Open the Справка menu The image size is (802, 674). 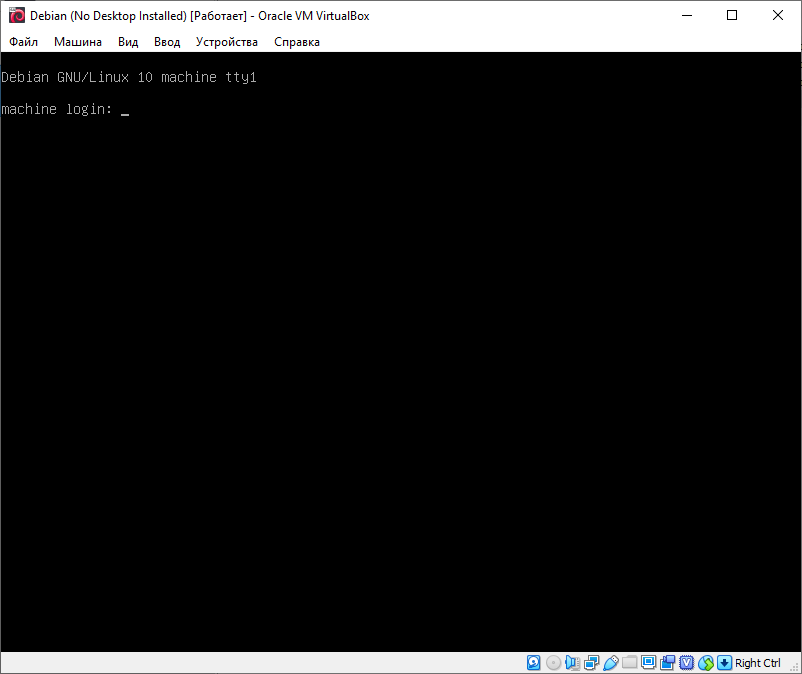tap(297, 42)
